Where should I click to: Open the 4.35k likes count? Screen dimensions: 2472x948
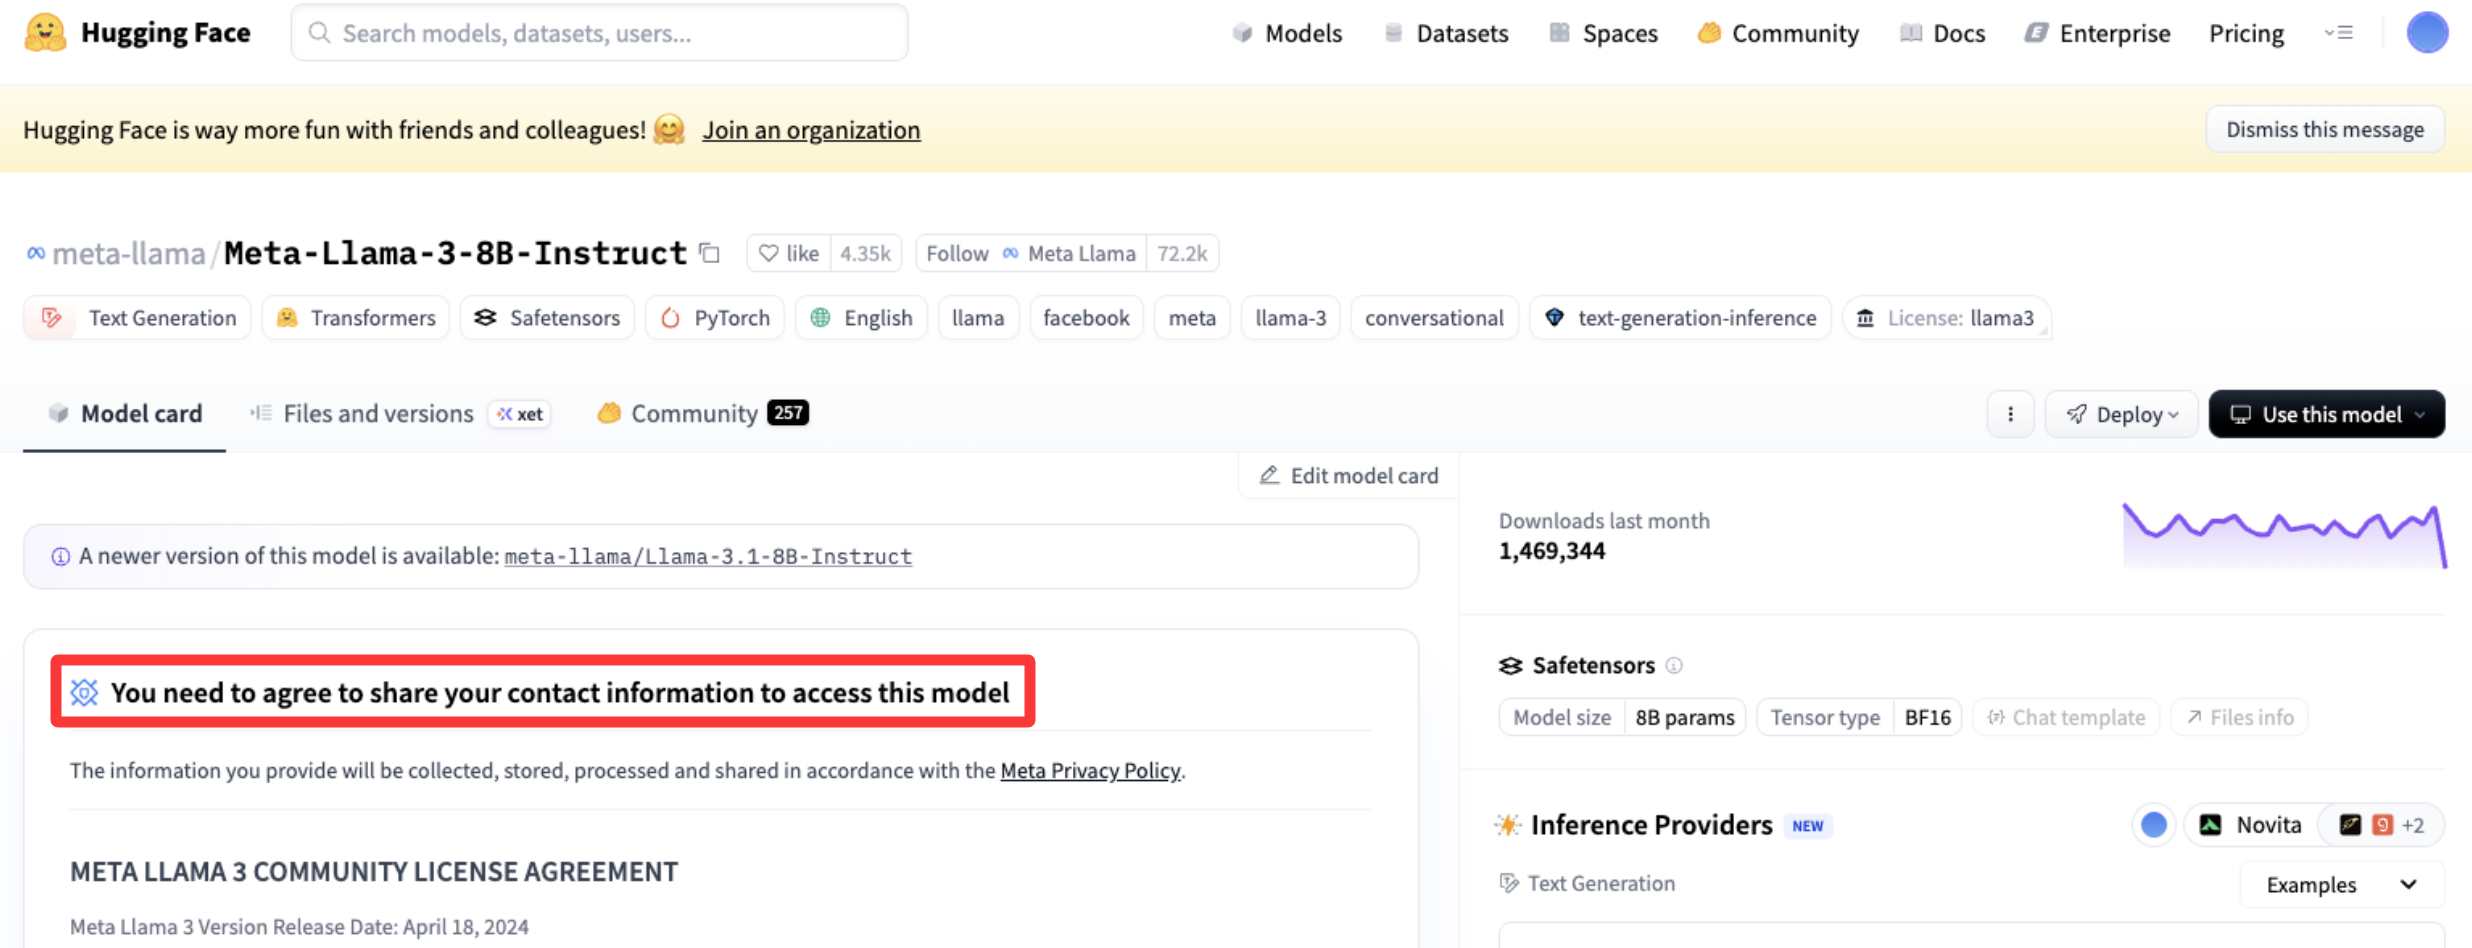coord(865,253)
